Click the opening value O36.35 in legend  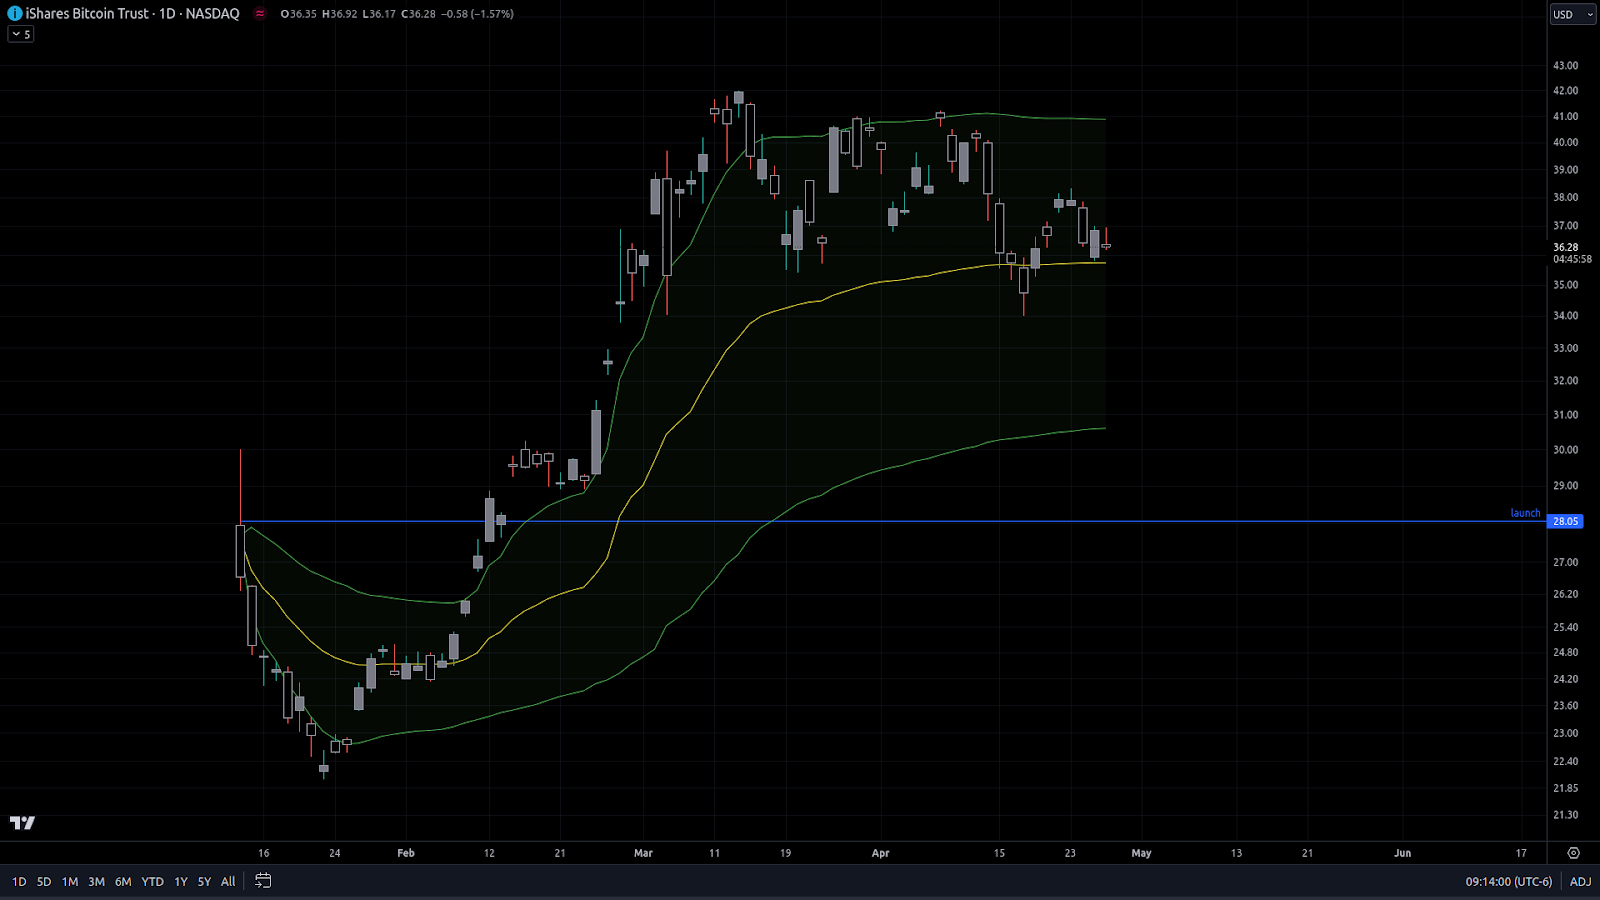[x=299, y=14]
